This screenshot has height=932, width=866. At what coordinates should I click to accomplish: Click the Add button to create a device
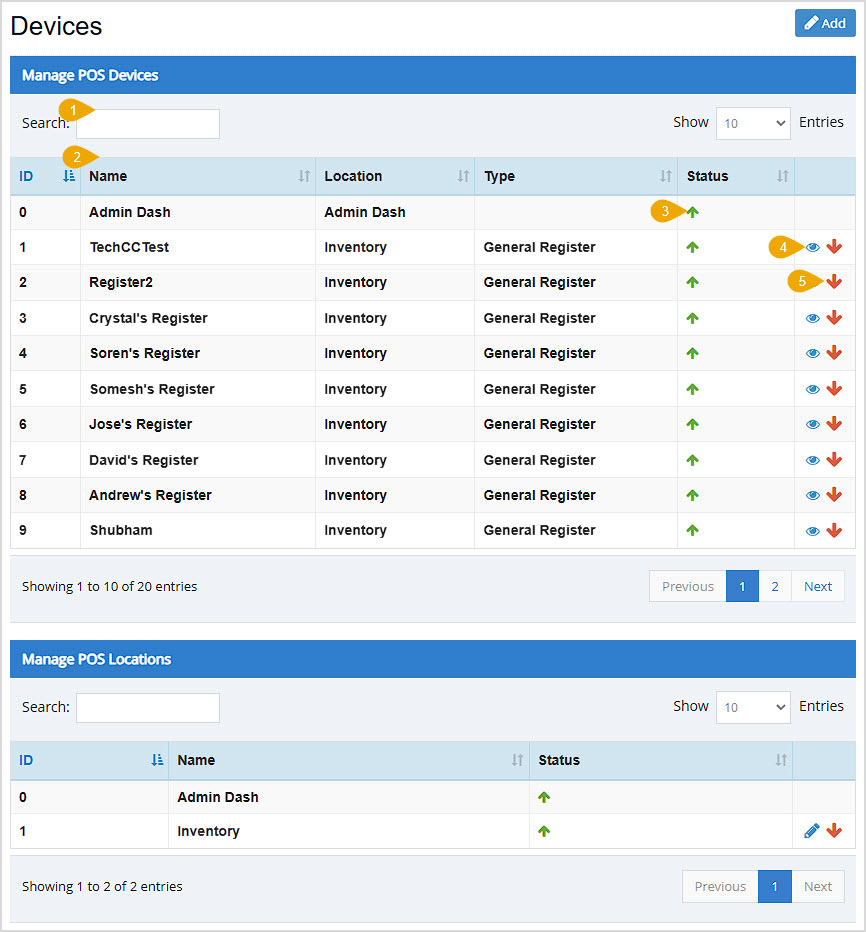pos(825,22)
